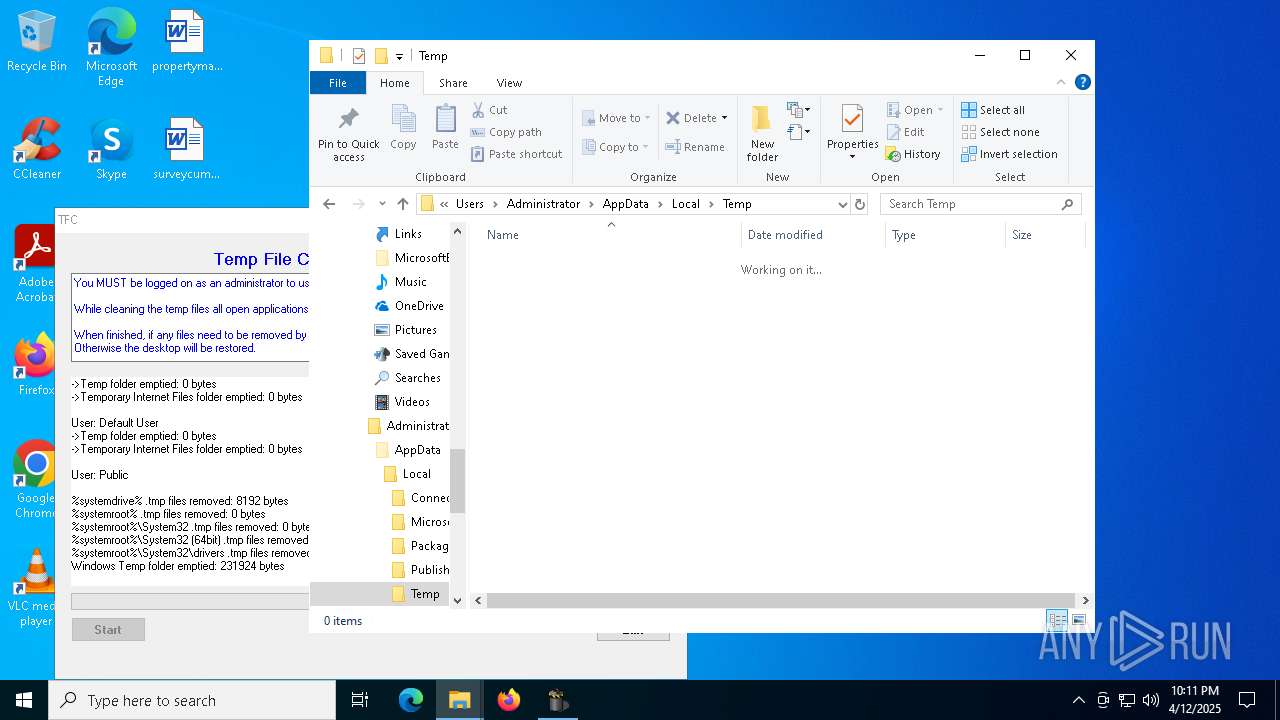1280x720 pixels.
Task: Open the File menu tab
Action: tap(338, 83)
